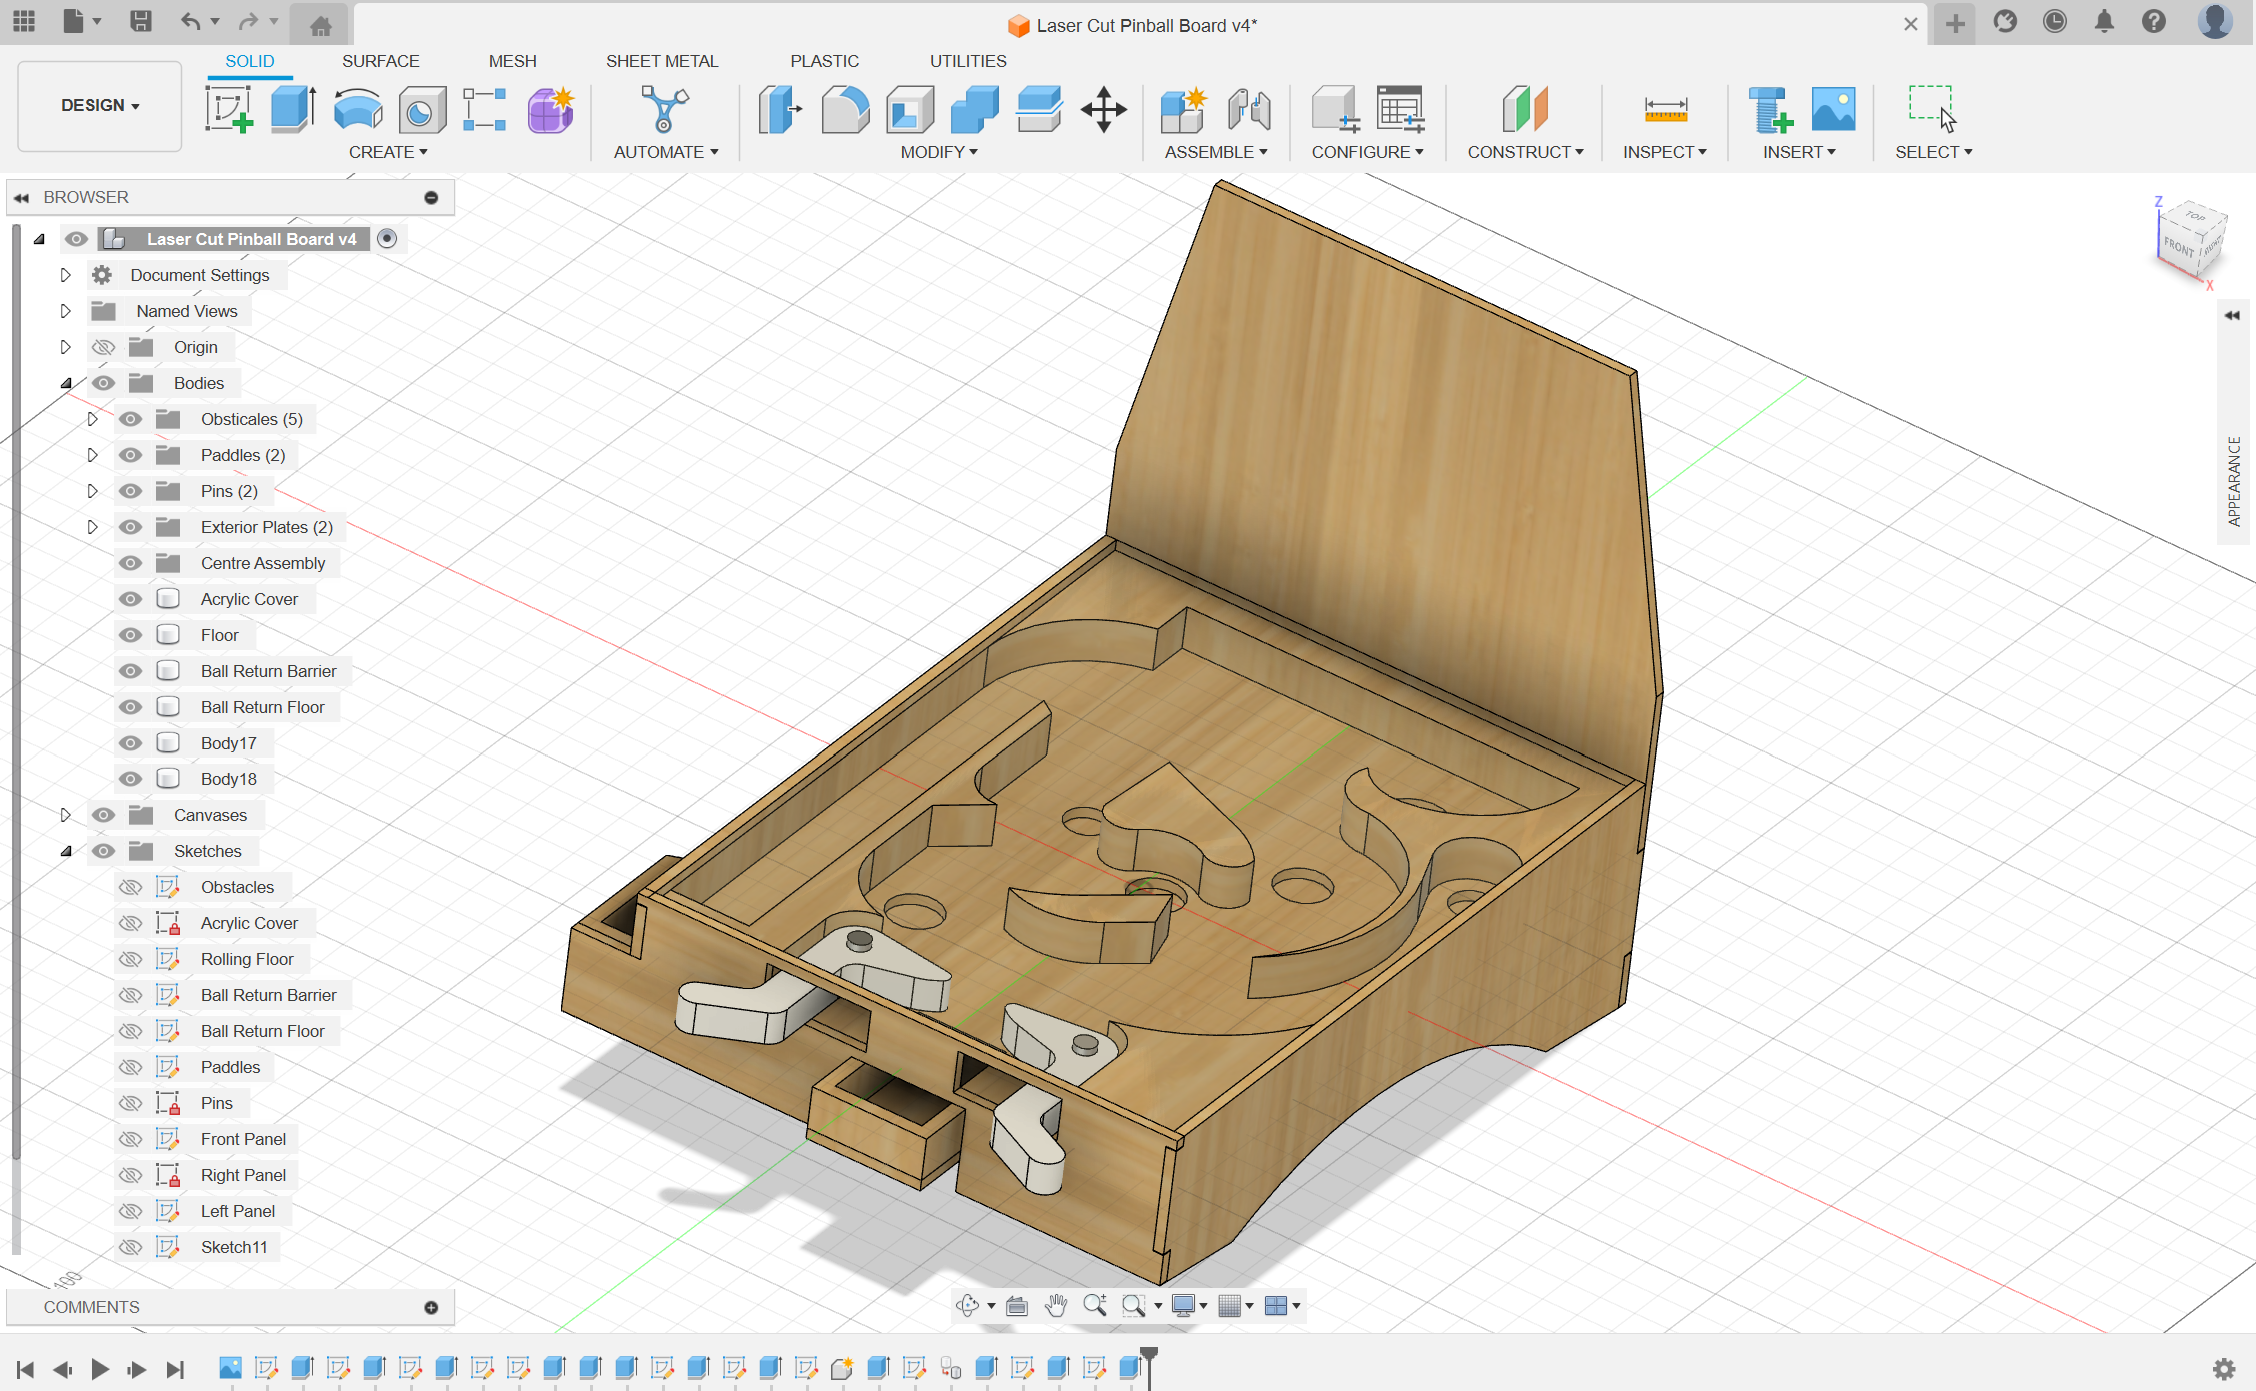Toggle visibility of Floor body

[130, 635]
